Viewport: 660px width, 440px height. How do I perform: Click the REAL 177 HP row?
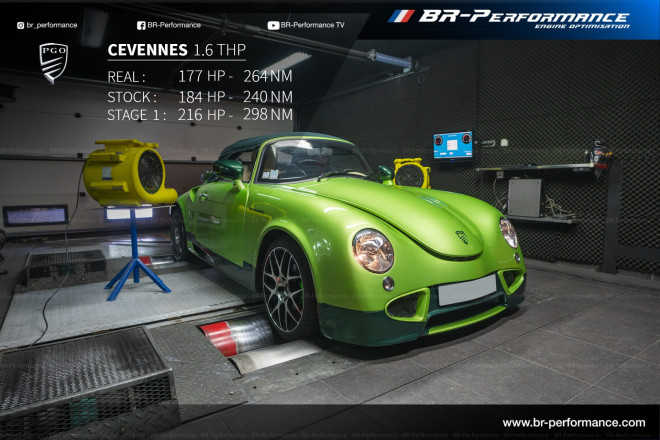pos(200,77)
